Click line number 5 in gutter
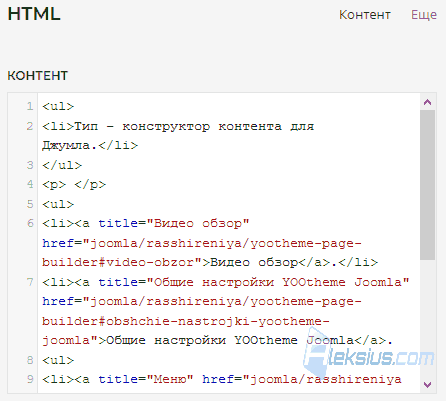Image resolution: width=446 pixels, height=401 pixels. [30, 204]
